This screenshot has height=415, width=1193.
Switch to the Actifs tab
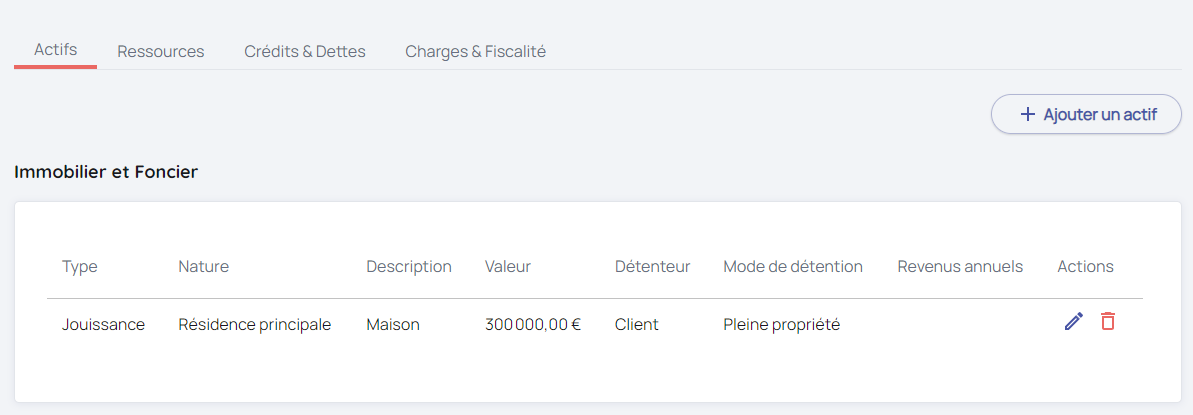click(56, 50)
